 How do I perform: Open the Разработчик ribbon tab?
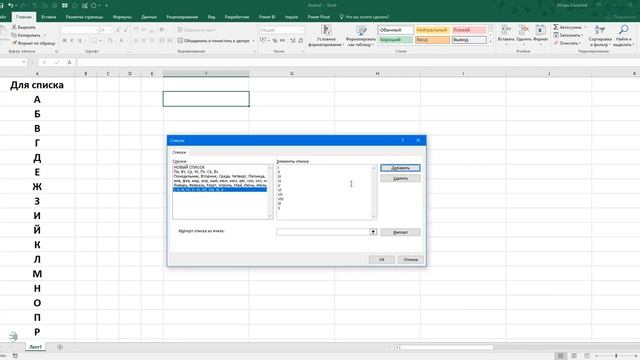click(x=237, y=17)
